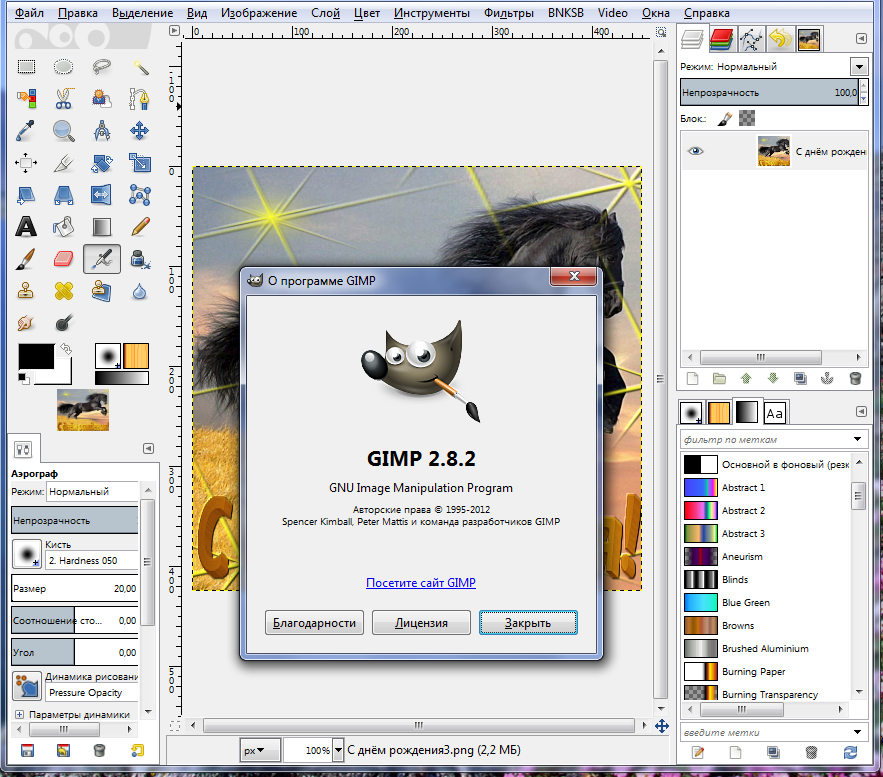Select the Text tool
The image size is (883, 777).
tap(26, 227)
